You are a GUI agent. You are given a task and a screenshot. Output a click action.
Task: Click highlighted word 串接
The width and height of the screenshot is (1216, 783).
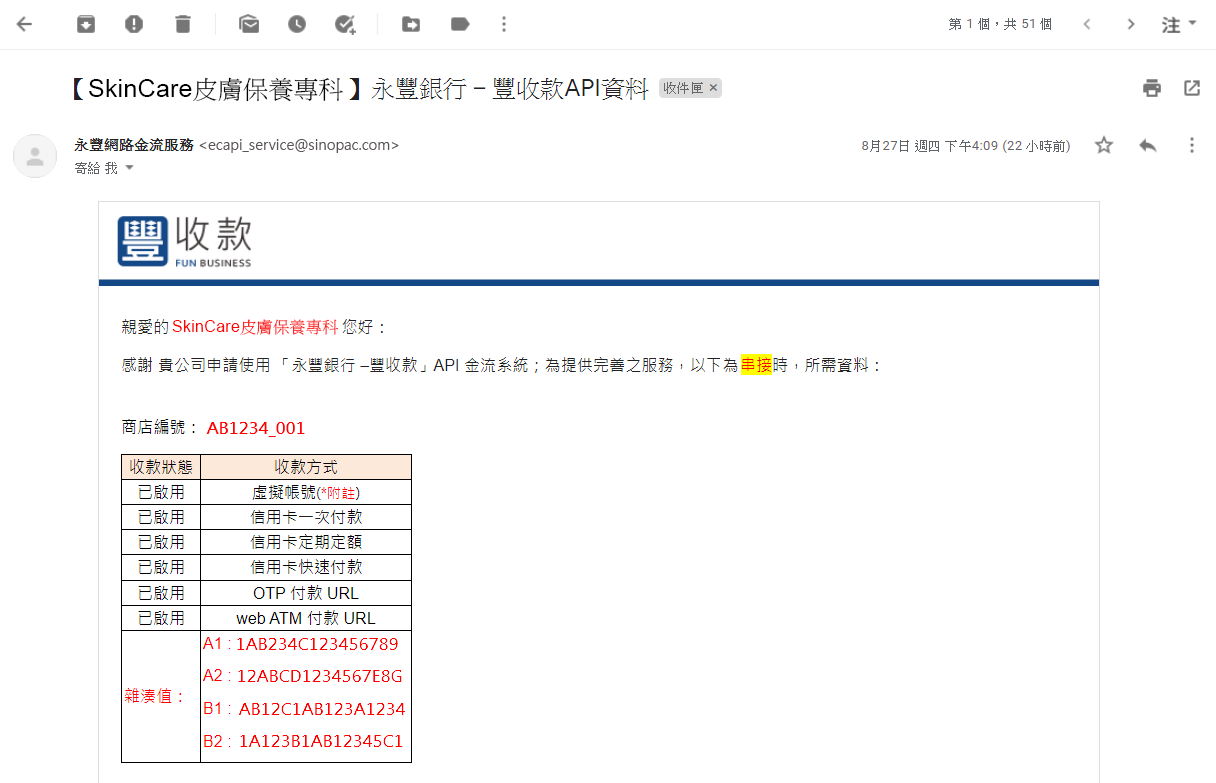756,365
